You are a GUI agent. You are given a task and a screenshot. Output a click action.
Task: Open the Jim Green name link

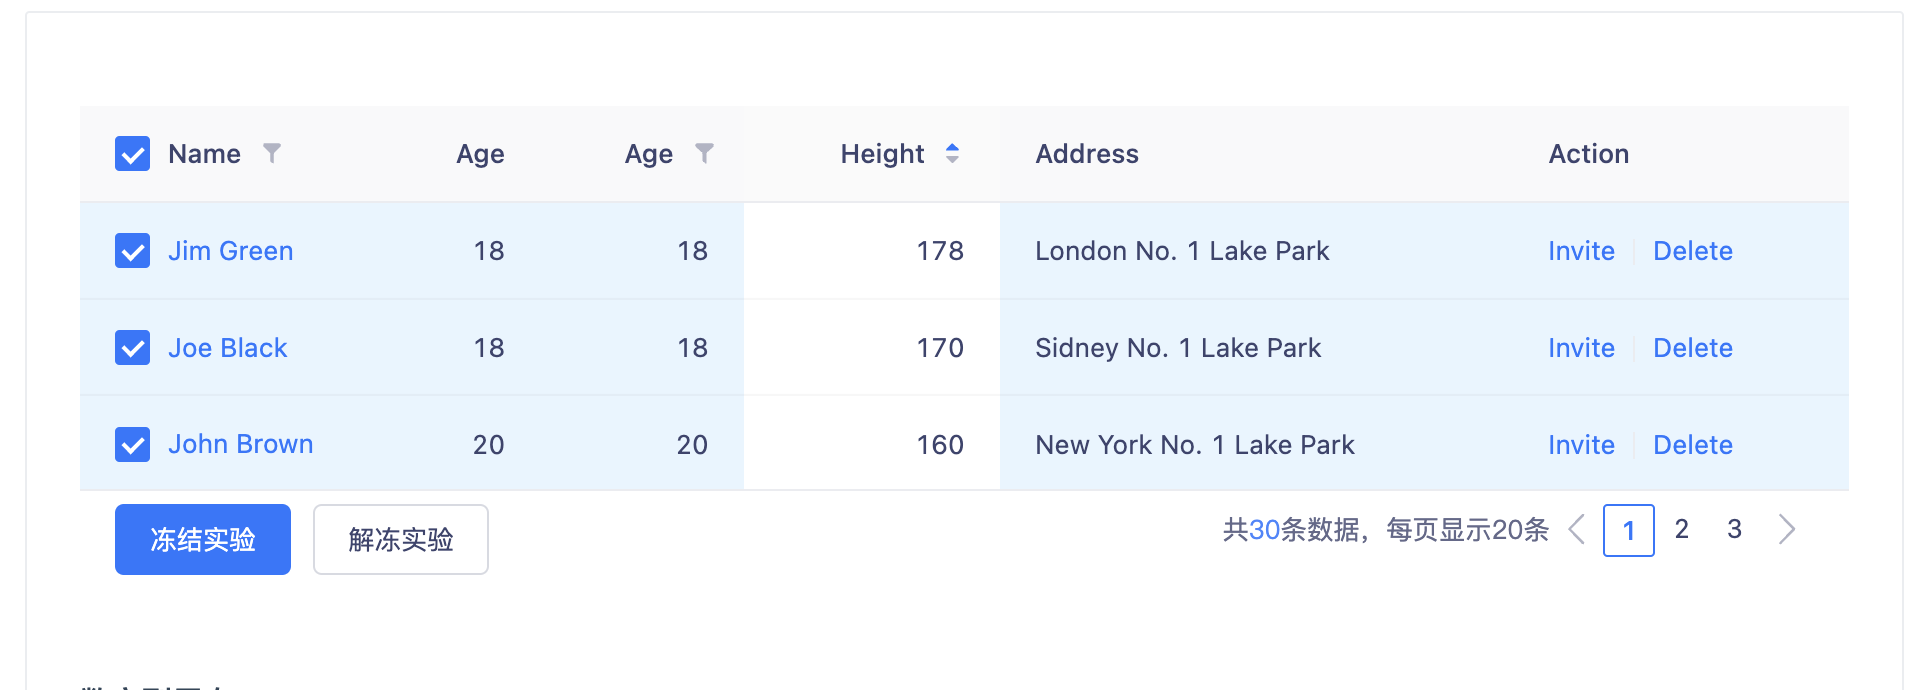point(230,251)
